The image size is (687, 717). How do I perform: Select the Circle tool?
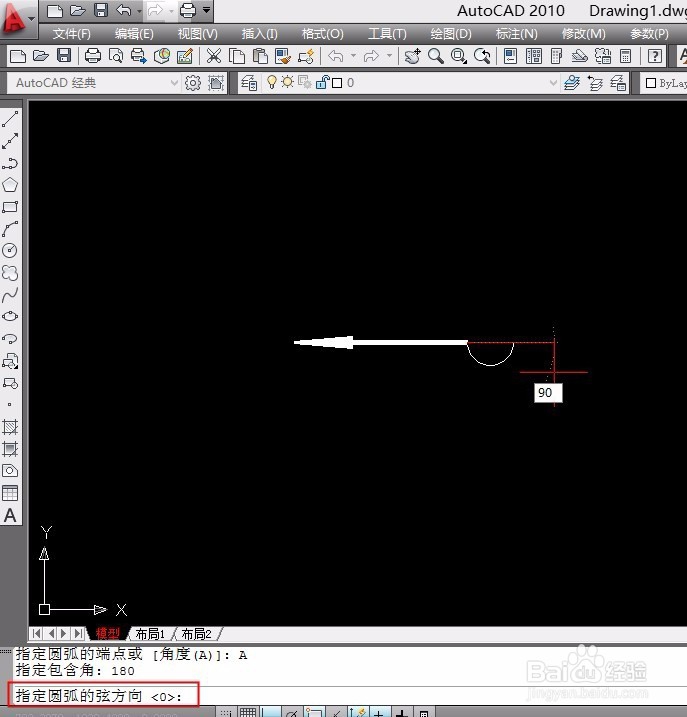[10, 250]
